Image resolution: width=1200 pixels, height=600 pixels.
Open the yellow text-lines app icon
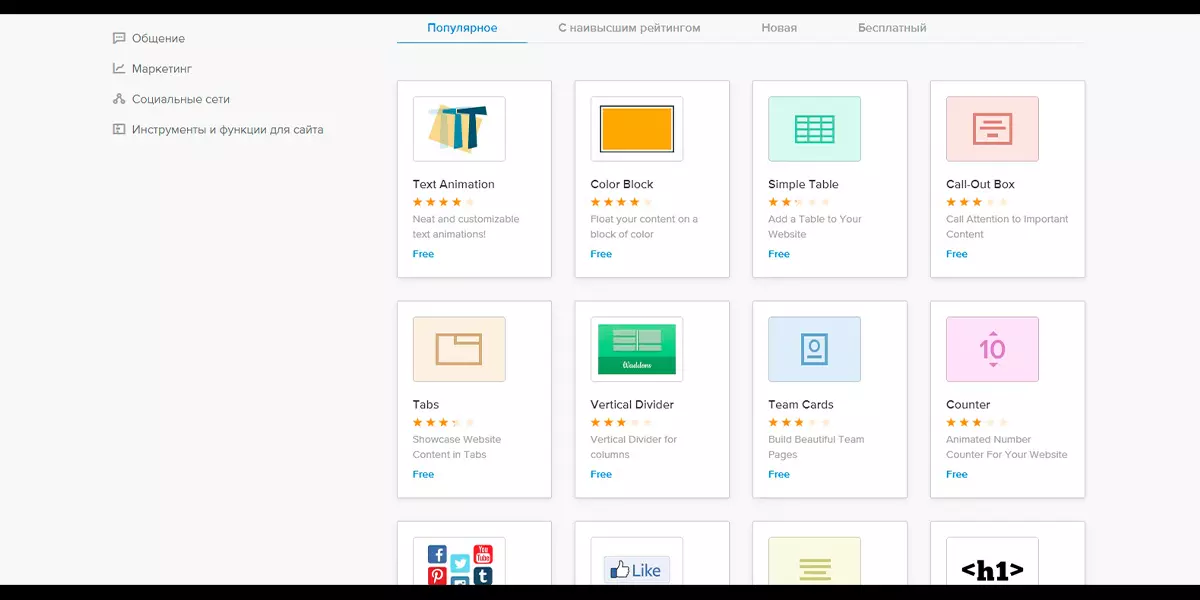coord(814,562)
